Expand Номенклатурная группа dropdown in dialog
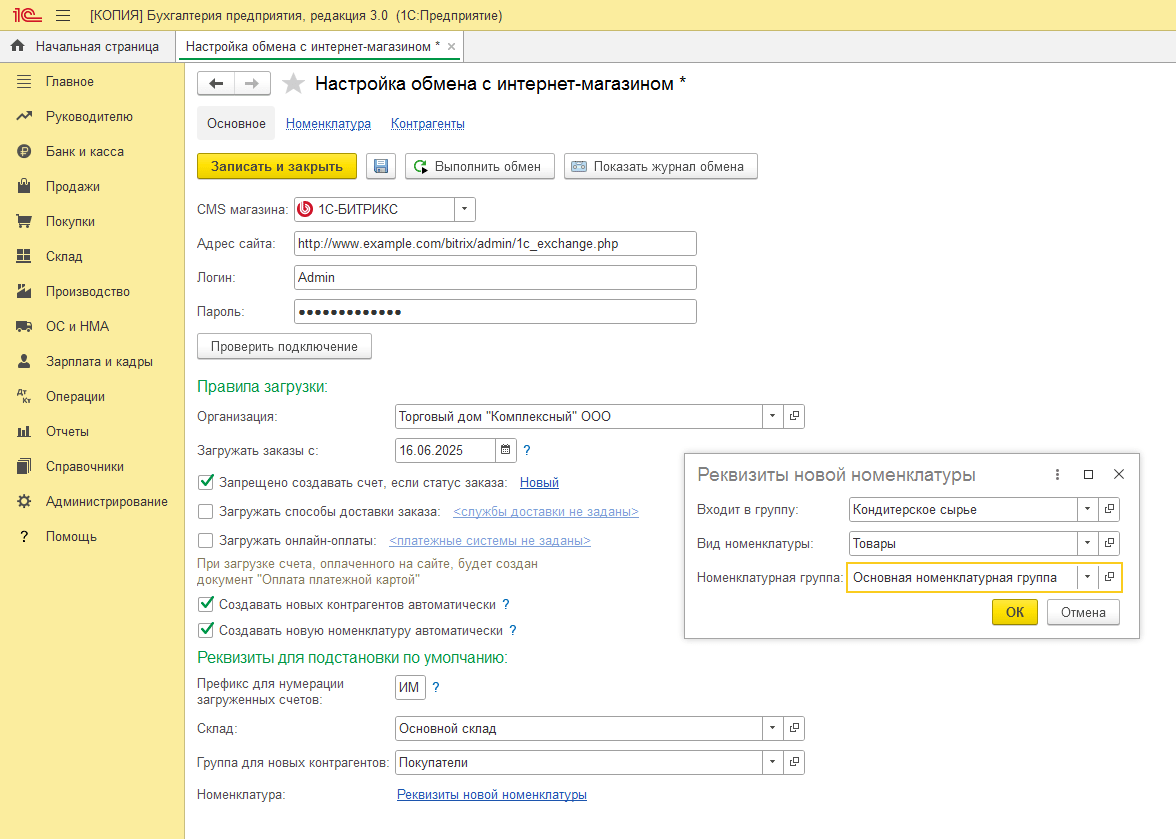 point(1088,577)
